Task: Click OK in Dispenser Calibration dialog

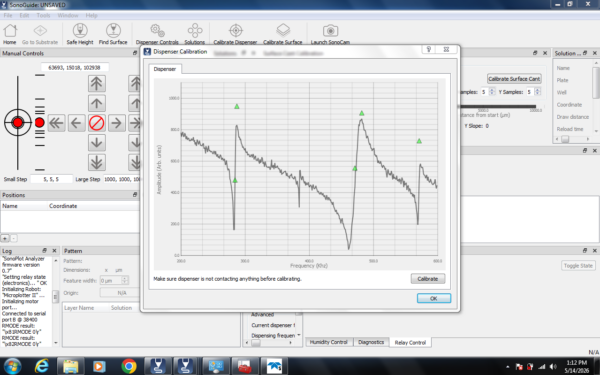Action: click(x=434, y=298)
